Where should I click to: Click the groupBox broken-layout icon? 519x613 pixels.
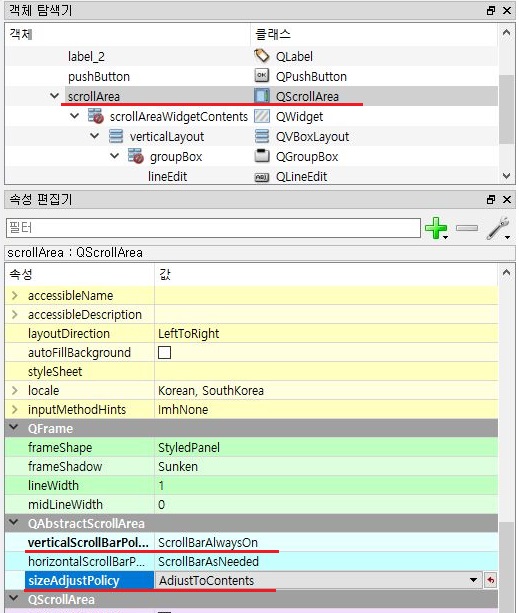pos(135,156)
